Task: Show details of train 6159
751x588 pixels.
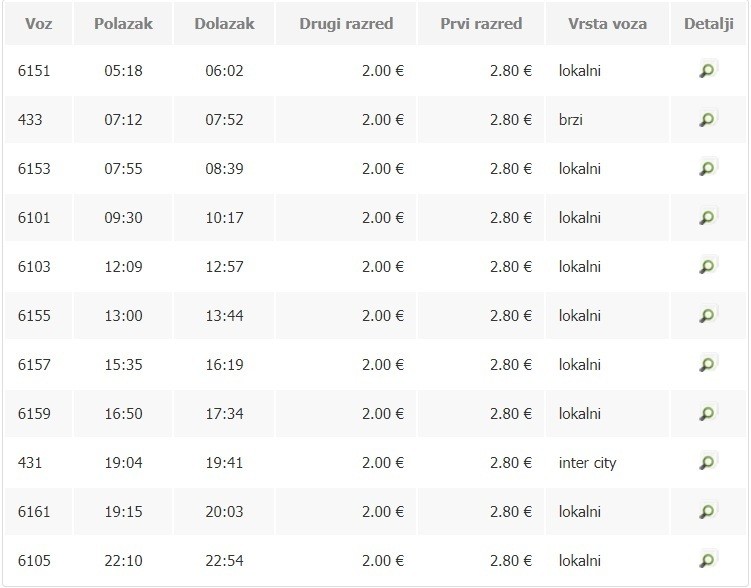Action: (x=707, y=414)
